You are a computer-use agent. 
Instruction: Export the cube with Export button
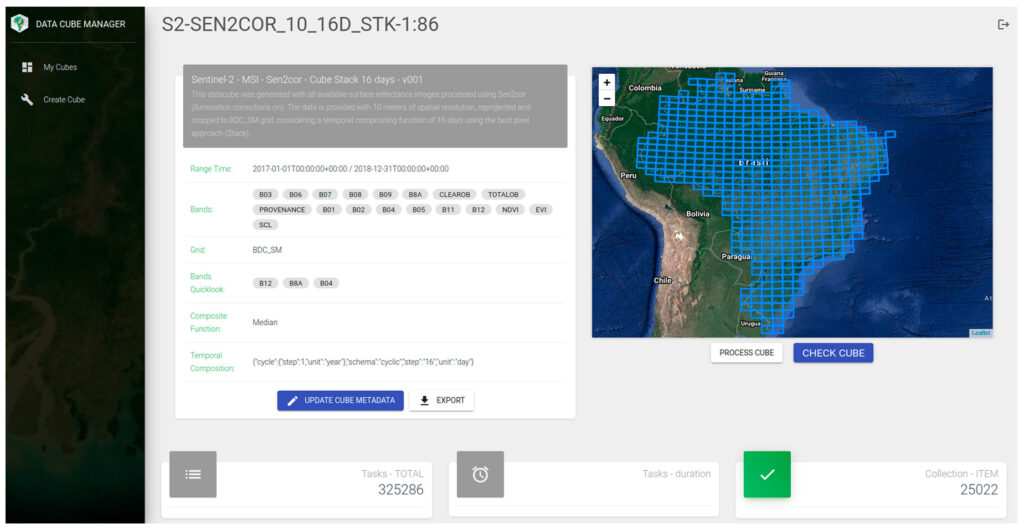click(441, 400)
